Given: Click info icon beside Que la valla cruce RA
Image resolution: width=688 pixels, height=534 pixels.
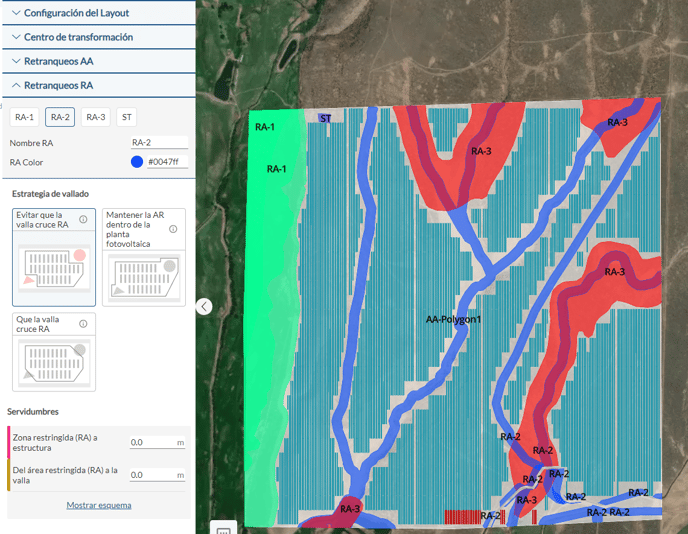Looking at the screenshot, I should (x=83, y=323).
